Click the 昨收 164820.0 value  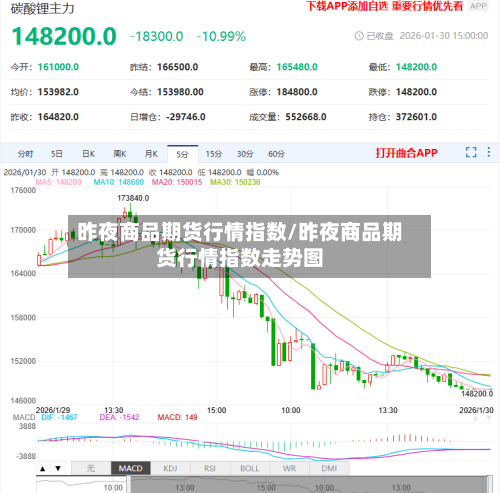coord(58,117)
